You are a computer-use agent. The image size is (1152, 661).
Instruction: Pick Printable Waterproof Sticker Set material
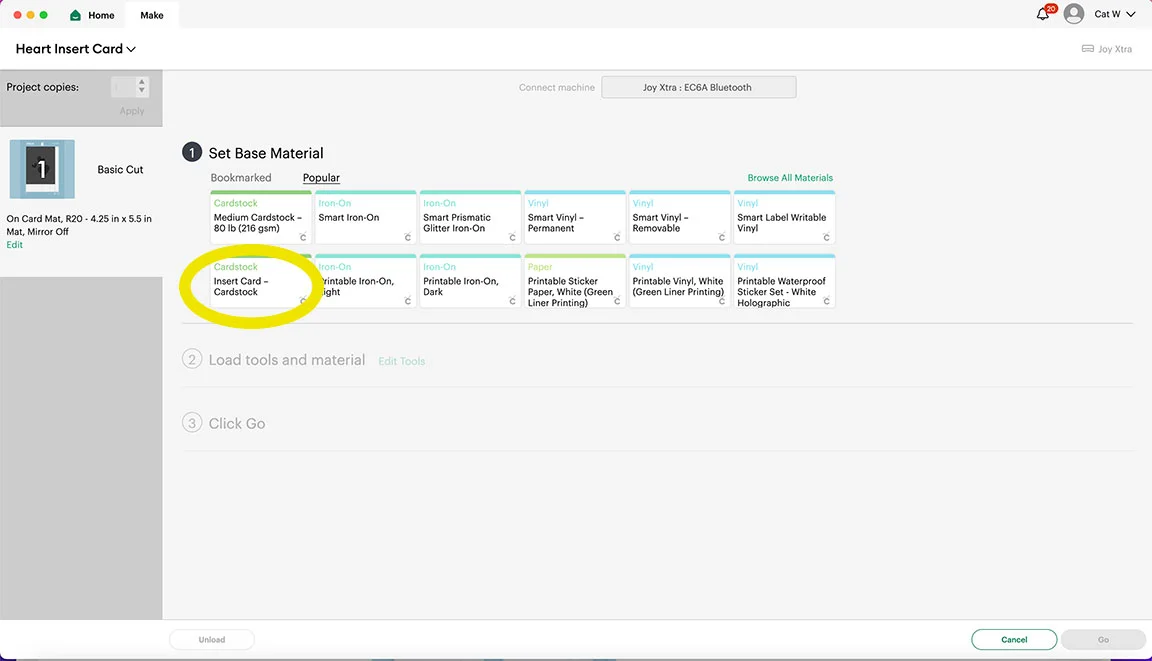785,281
